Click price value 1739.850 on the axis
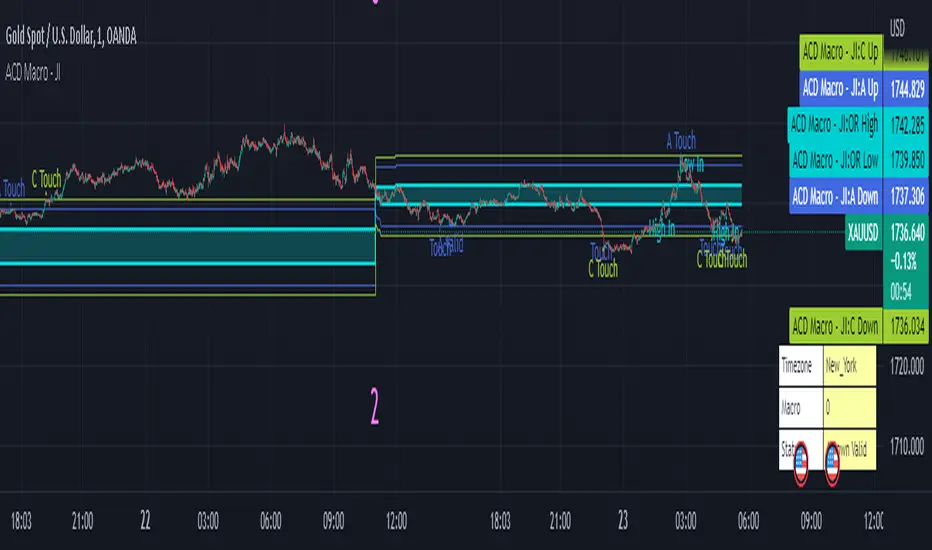 (x=907, y=160)
